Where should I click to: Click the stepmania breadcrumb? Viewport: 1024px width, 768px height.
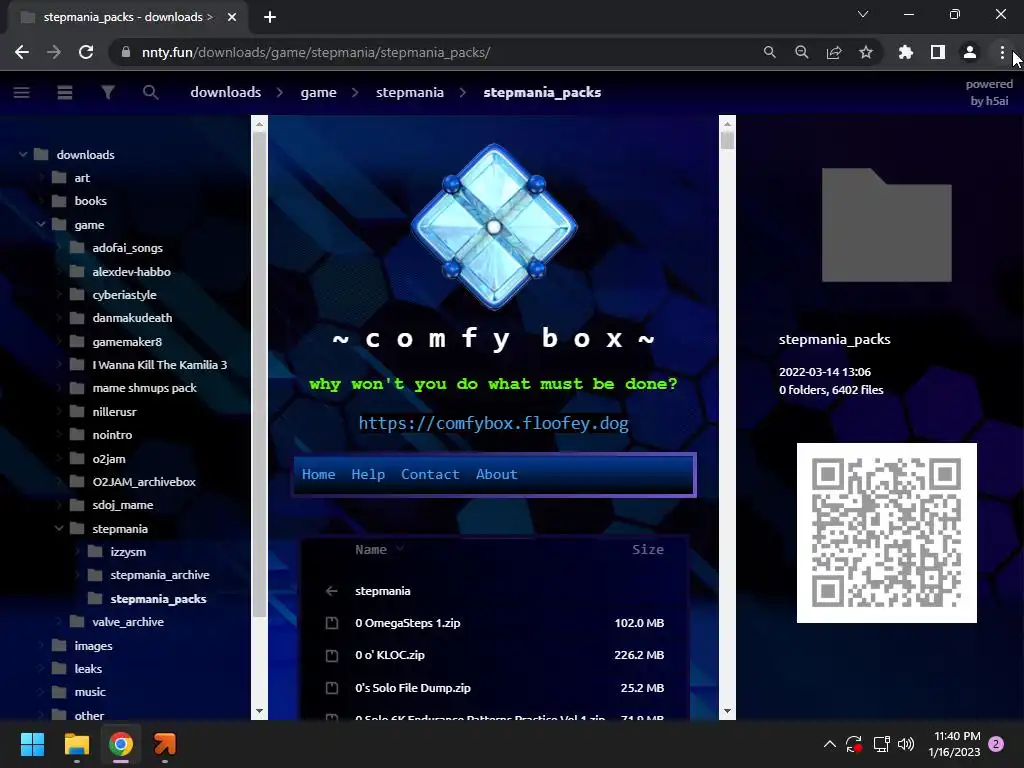click(410, 92)
